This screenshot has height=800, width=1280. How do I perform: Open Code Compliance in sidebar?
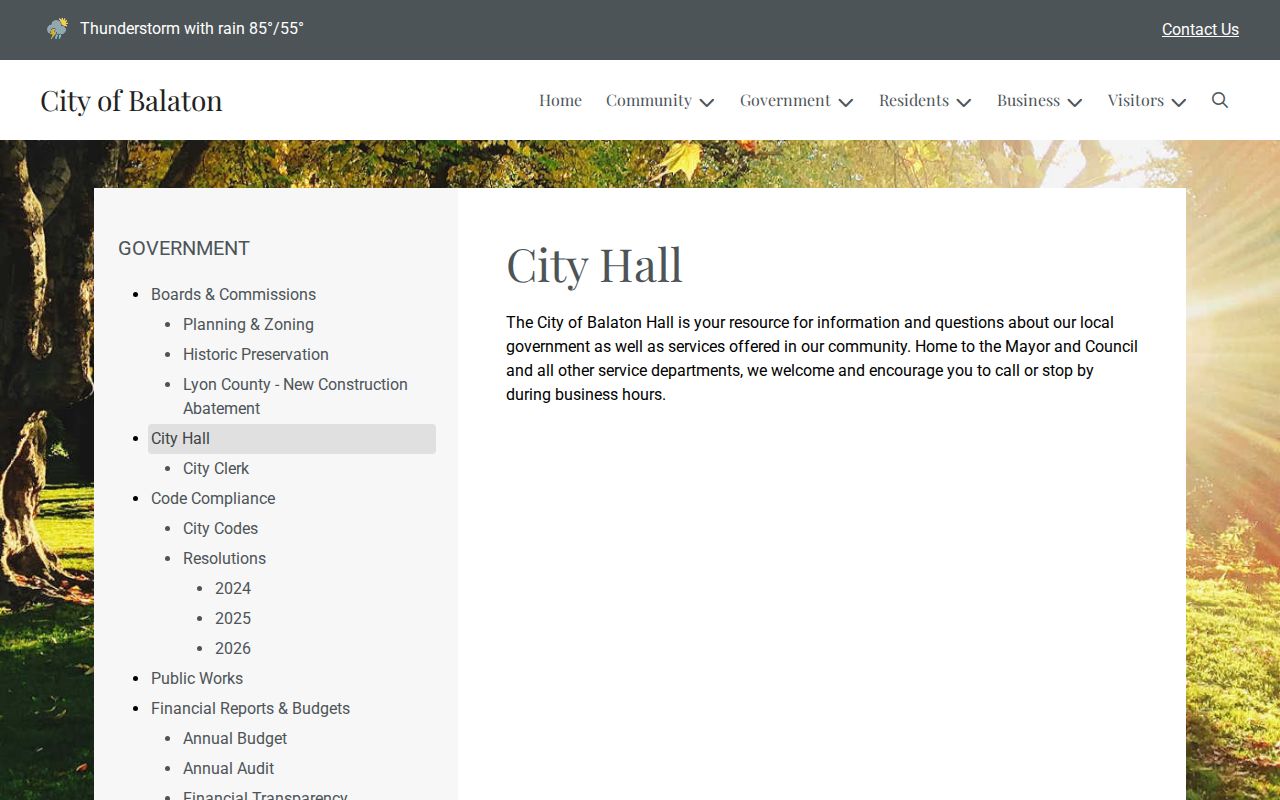coord(213,498)
